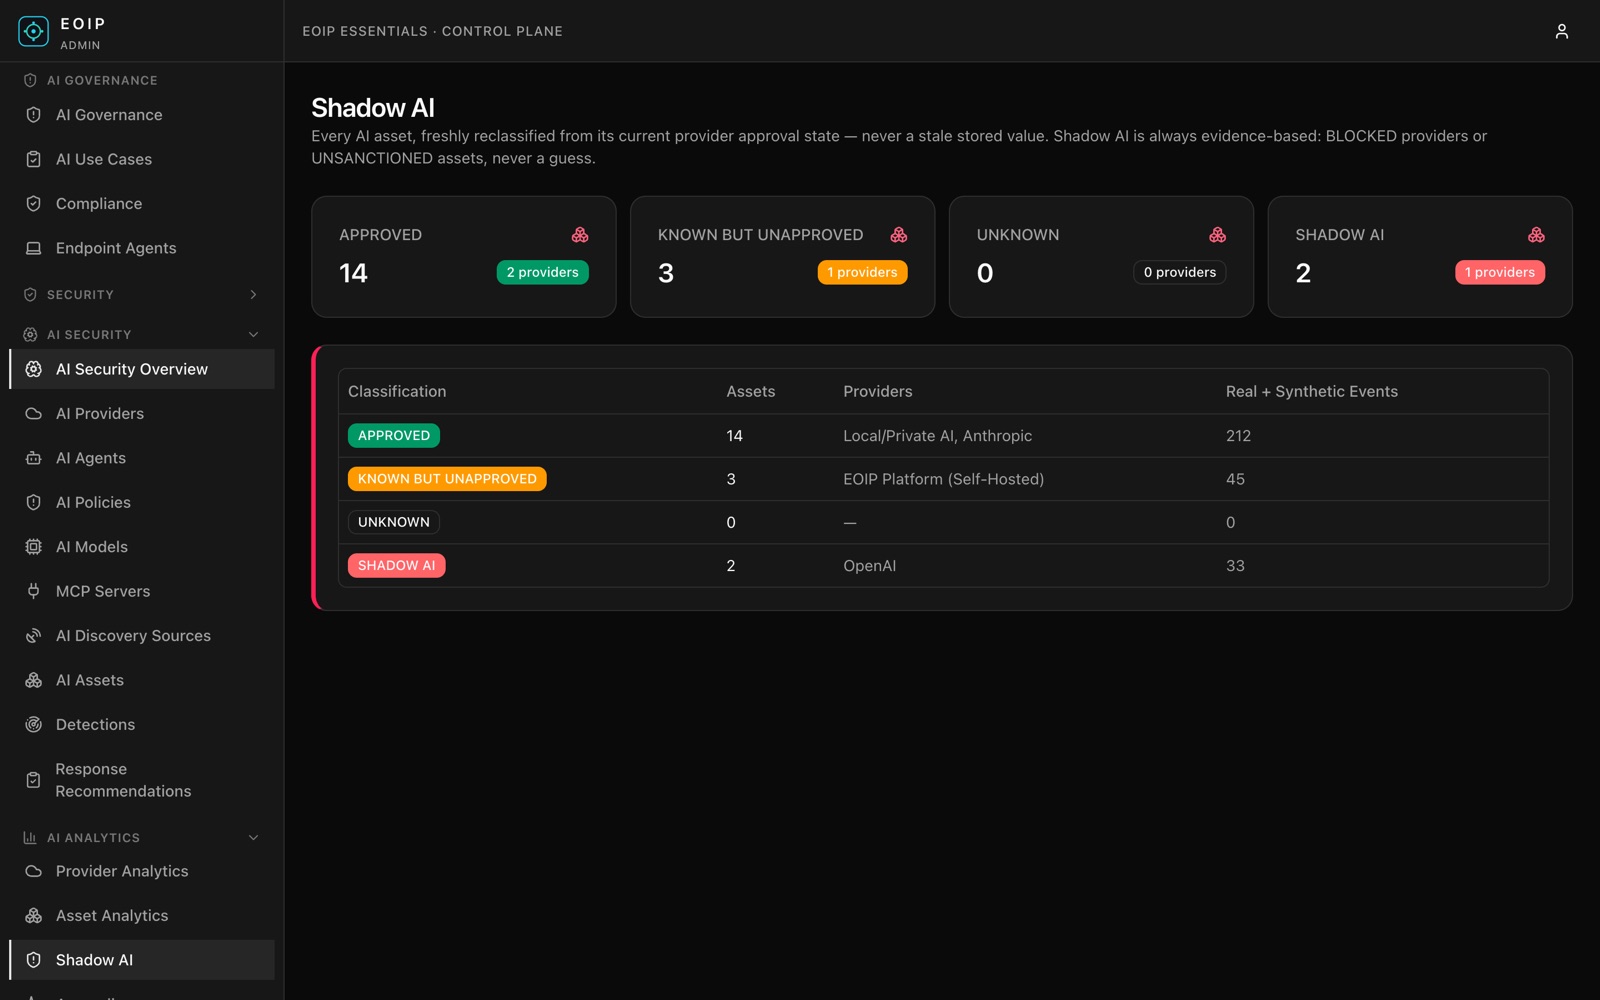Open AI Security Overview in sidebar

click(142, 369)
